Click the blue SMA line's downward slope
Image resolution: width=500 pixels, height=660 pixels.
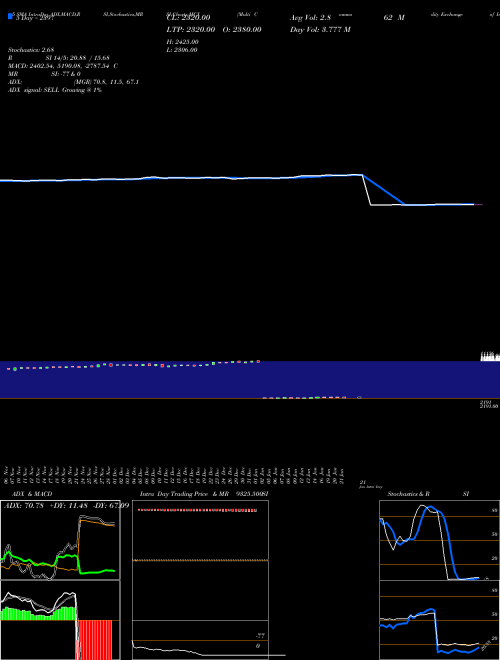tap(384, 190)
